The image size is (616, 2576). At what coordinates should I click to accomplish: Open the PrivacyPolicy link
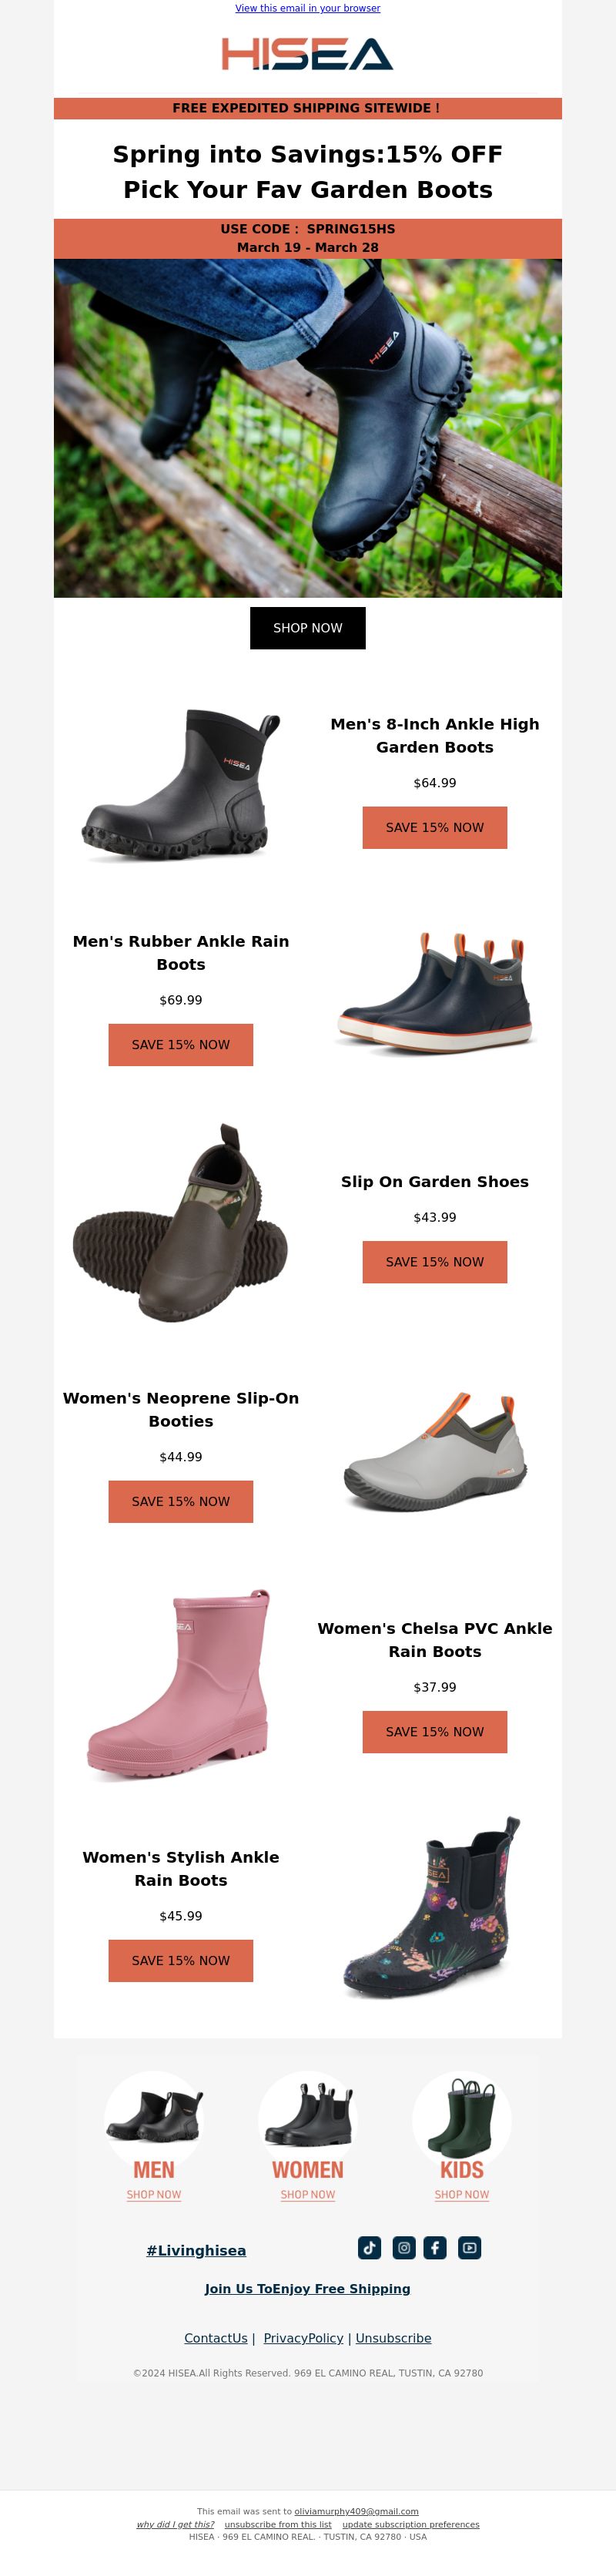point(304,2338)
